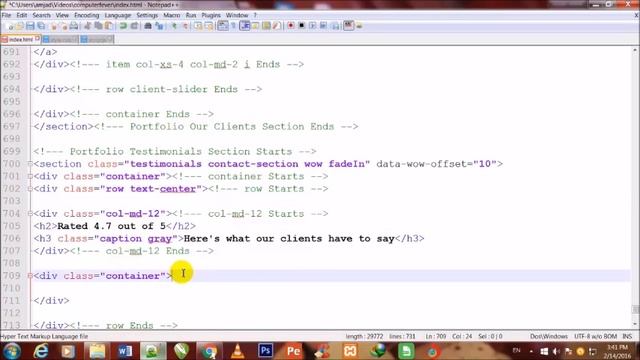The image size is (640, 360).
Task: Collapse the div fold at line 709
Action: 30,276
